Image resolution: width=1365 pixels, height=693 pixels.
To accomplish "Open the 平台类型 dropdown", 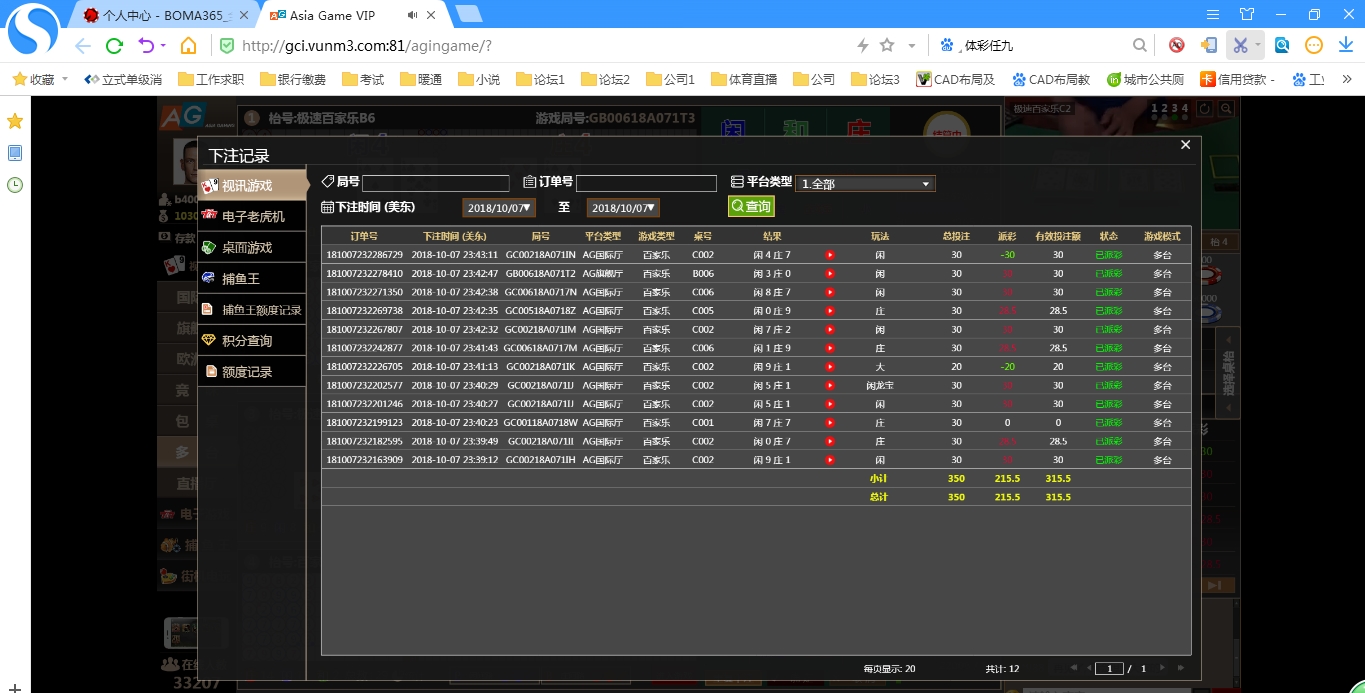I will [x=866, y=184].
